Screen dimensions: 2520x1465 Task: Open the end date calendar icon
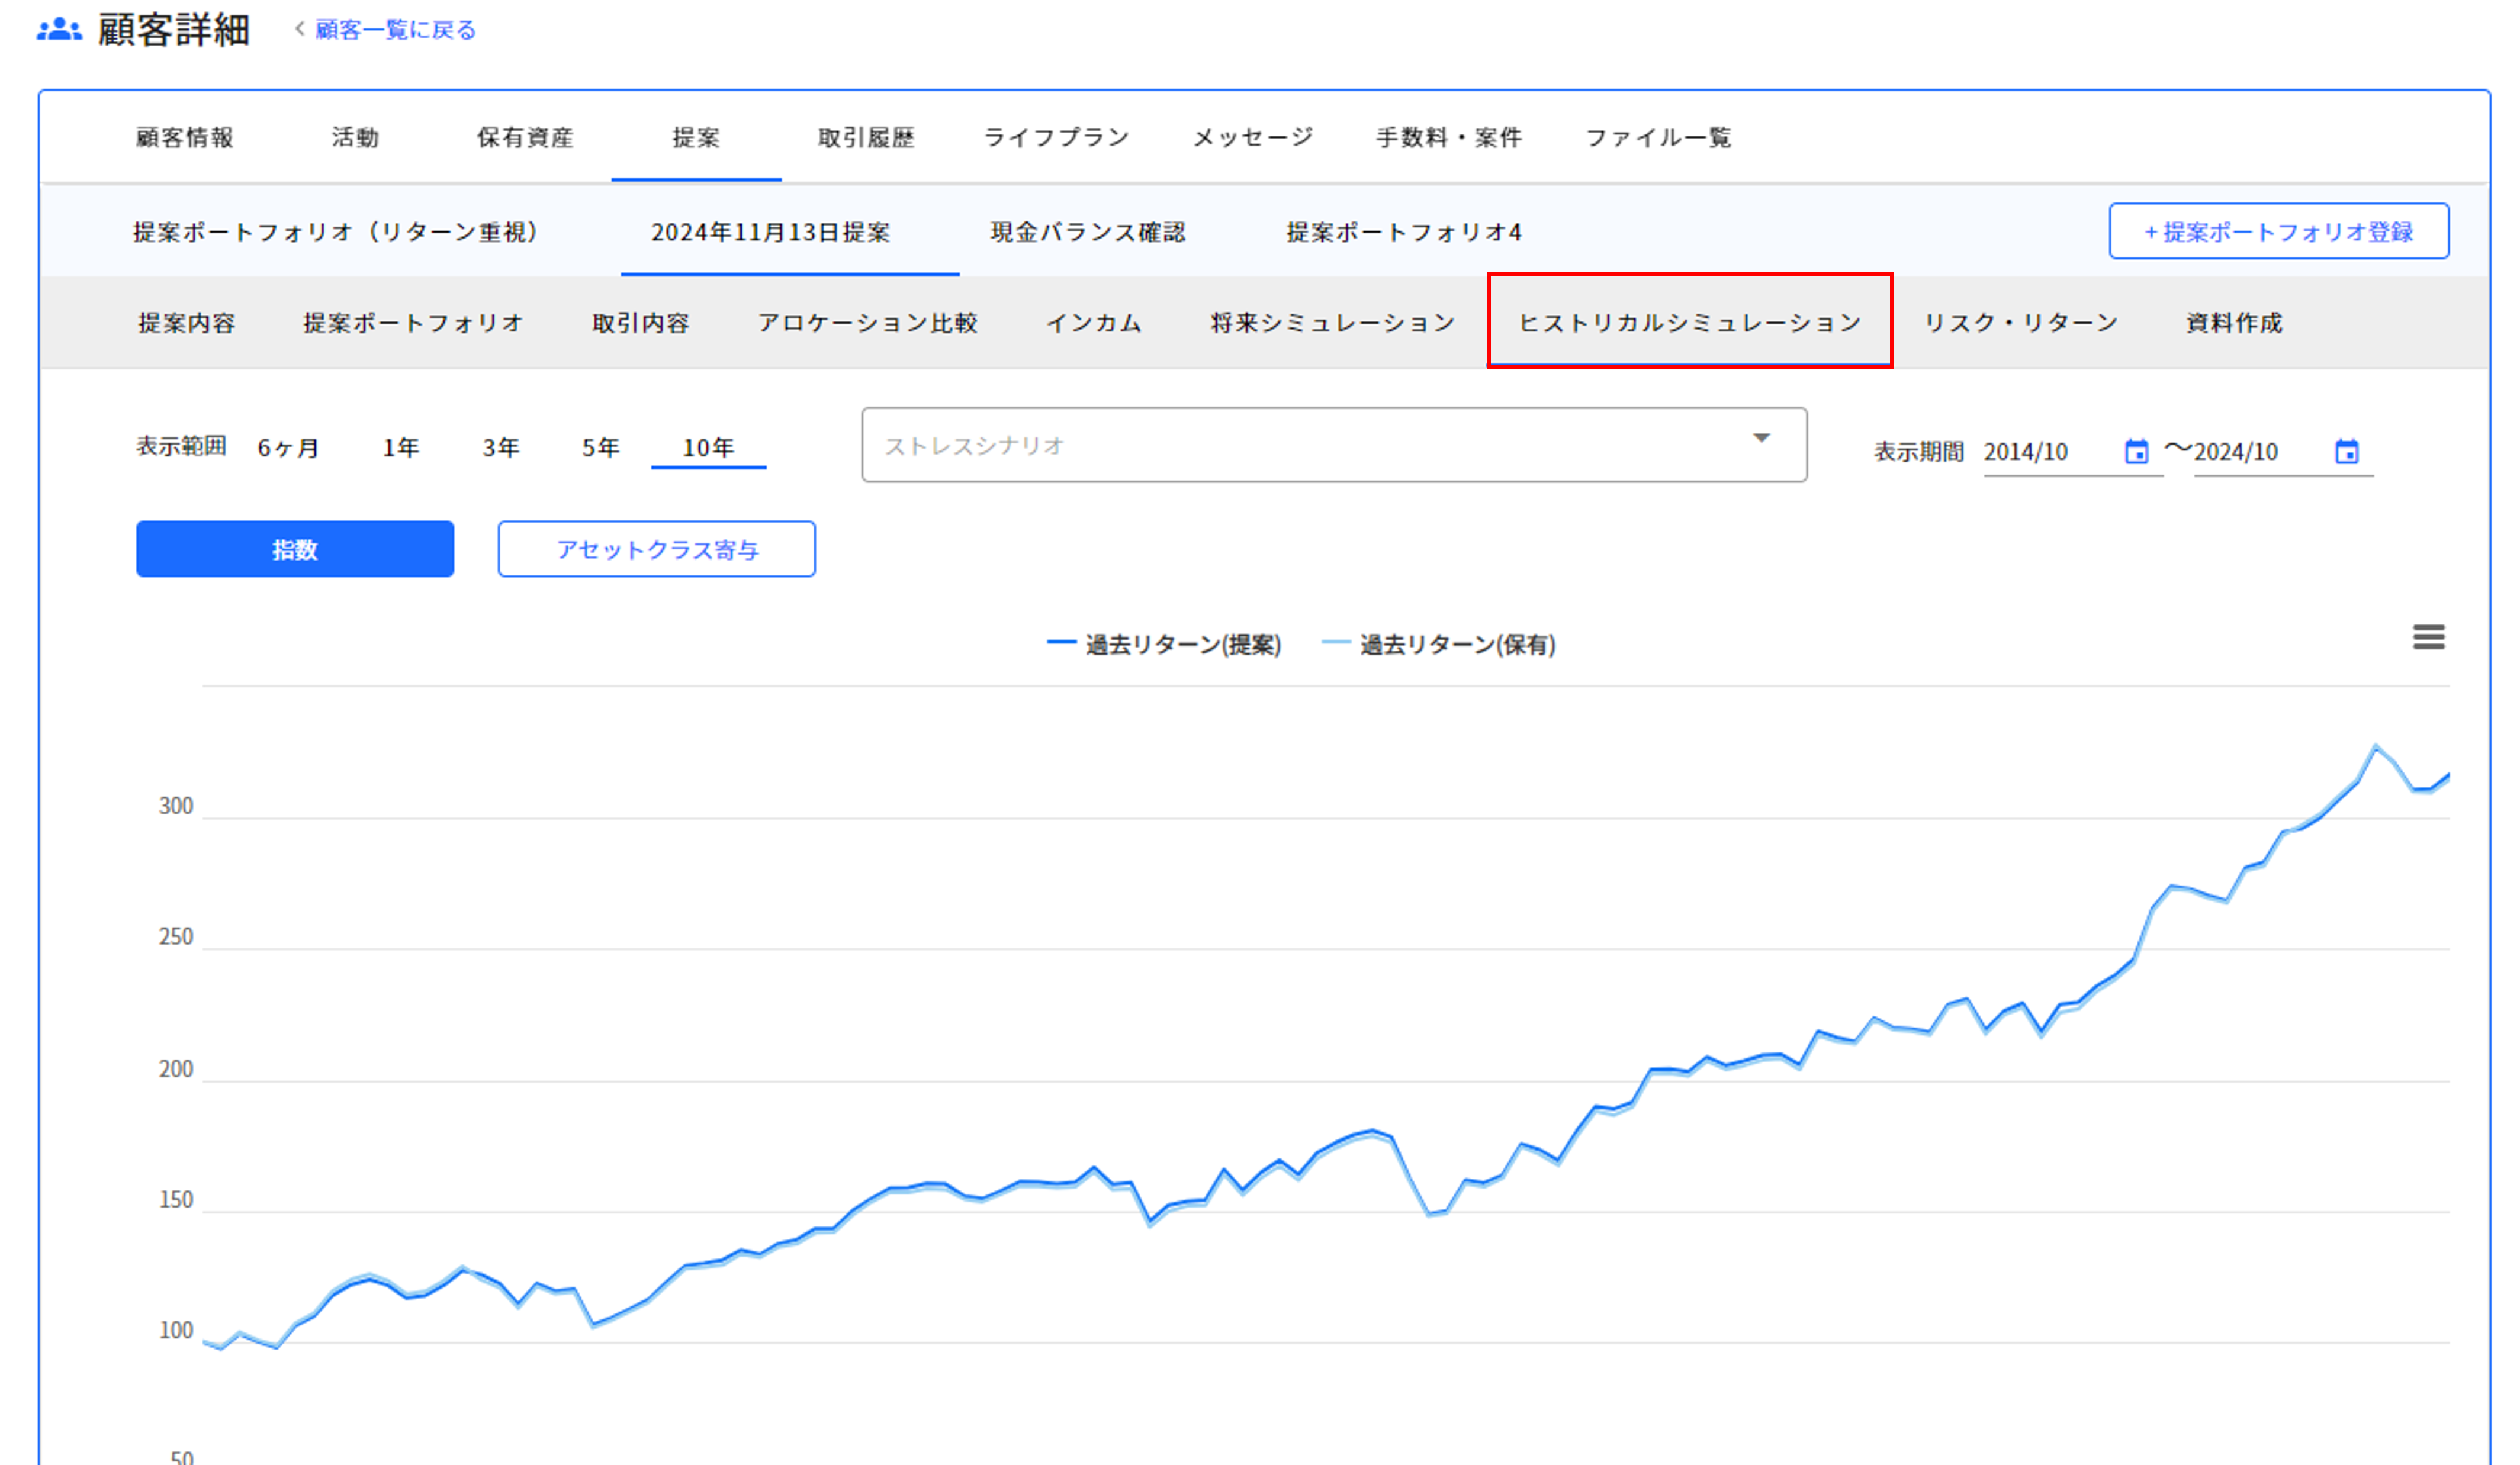pyautogui.click(x=2346, y=452)
